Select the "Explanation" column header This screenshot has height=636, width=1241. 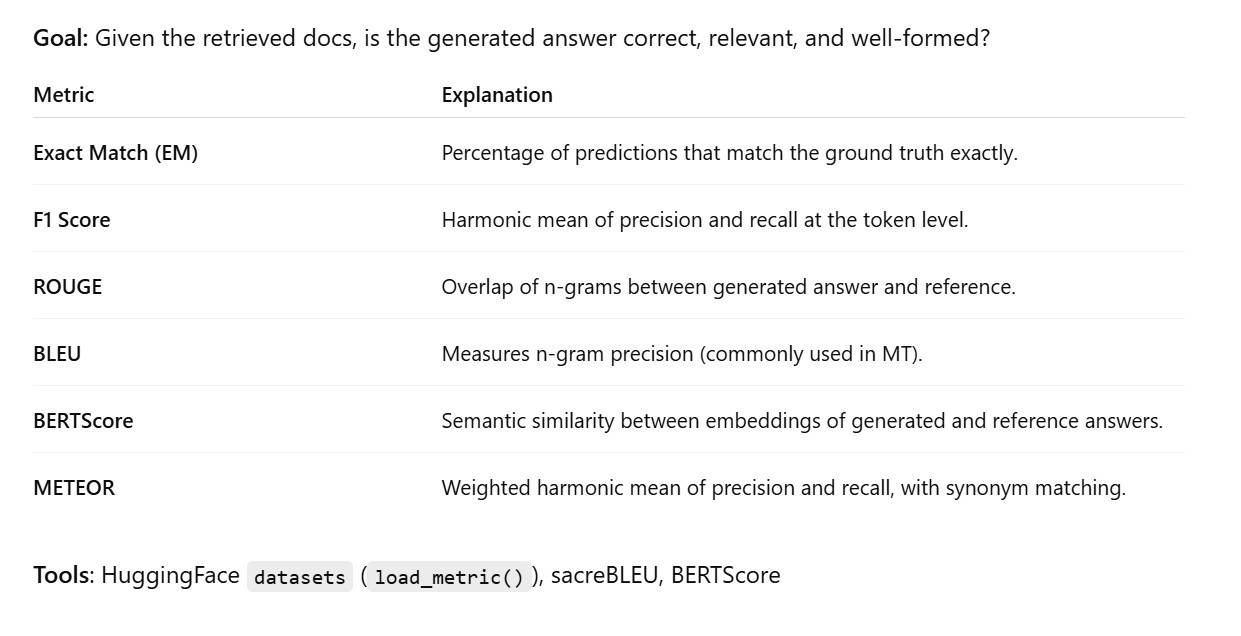click(497, 95)
